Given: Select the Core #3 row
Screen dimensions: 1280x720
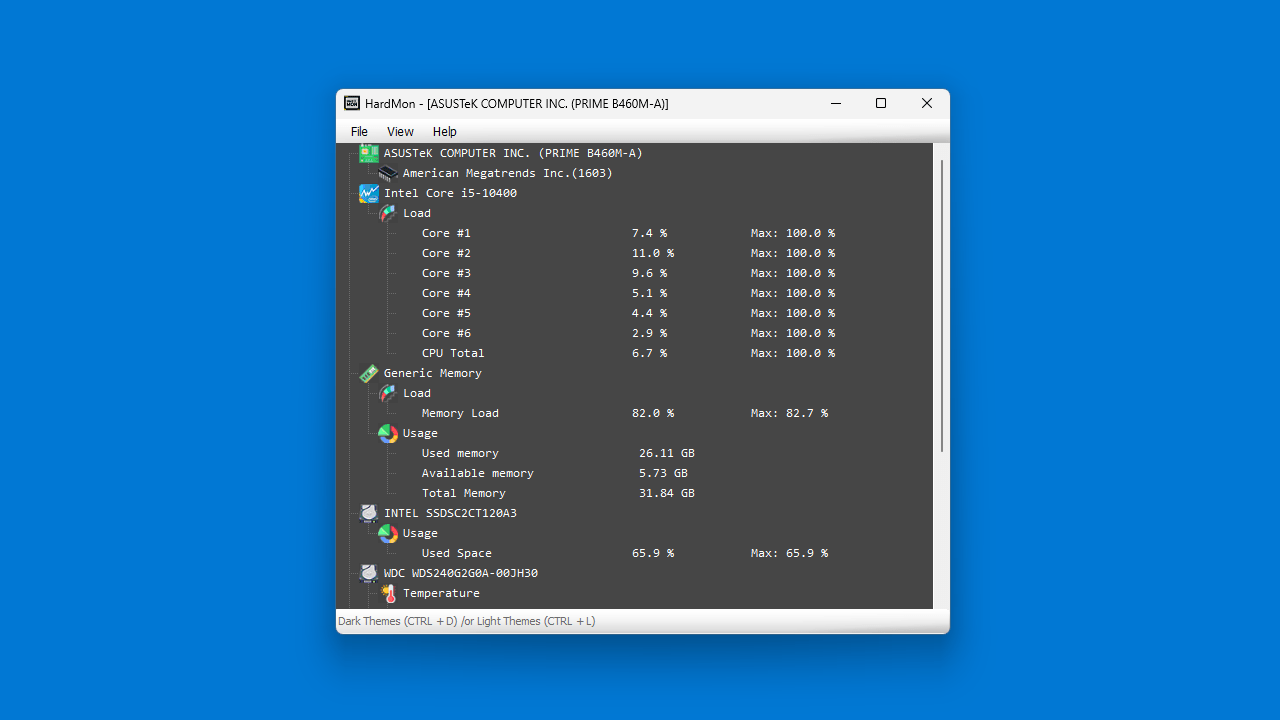Looking at the screenshot, I should (628, 273).
